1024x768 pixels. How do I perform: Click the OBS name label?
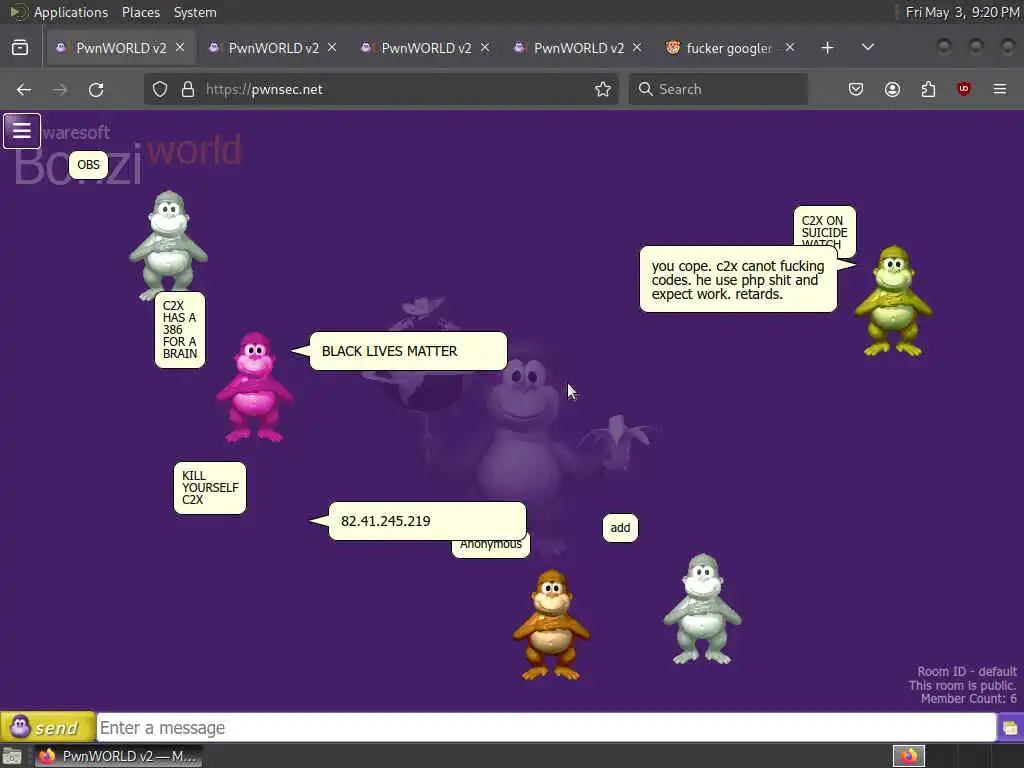(88, 165)
